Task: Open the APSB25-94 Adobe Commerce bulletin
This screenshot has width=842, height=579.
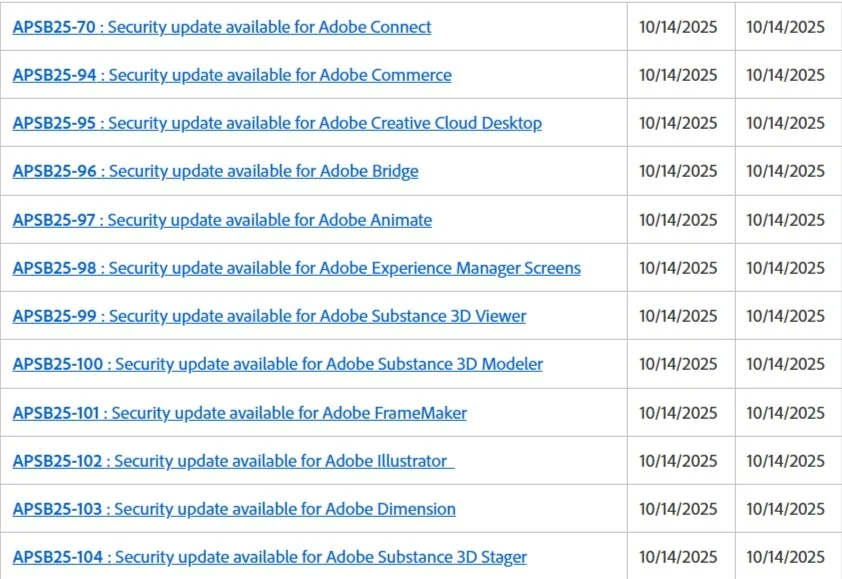Action: [x=230, y=74]
